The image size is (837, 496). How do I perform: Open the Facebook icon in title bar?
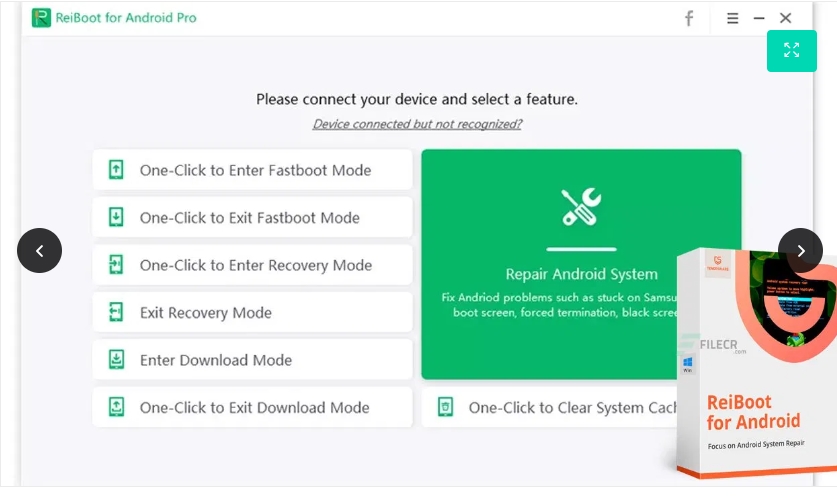(689, 18)
